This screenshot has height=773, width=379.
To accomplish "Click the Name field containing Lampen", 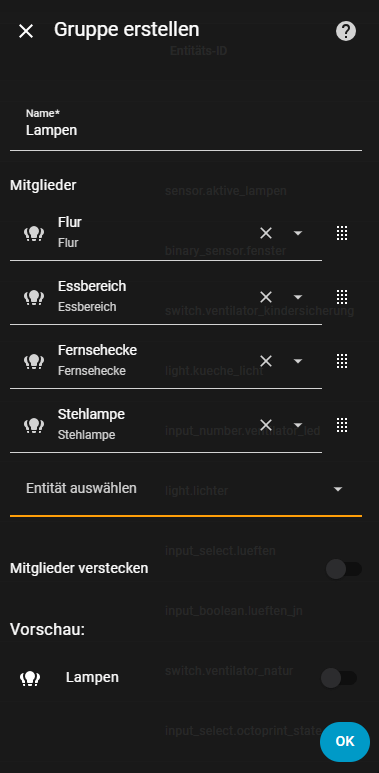I will 186,126.
